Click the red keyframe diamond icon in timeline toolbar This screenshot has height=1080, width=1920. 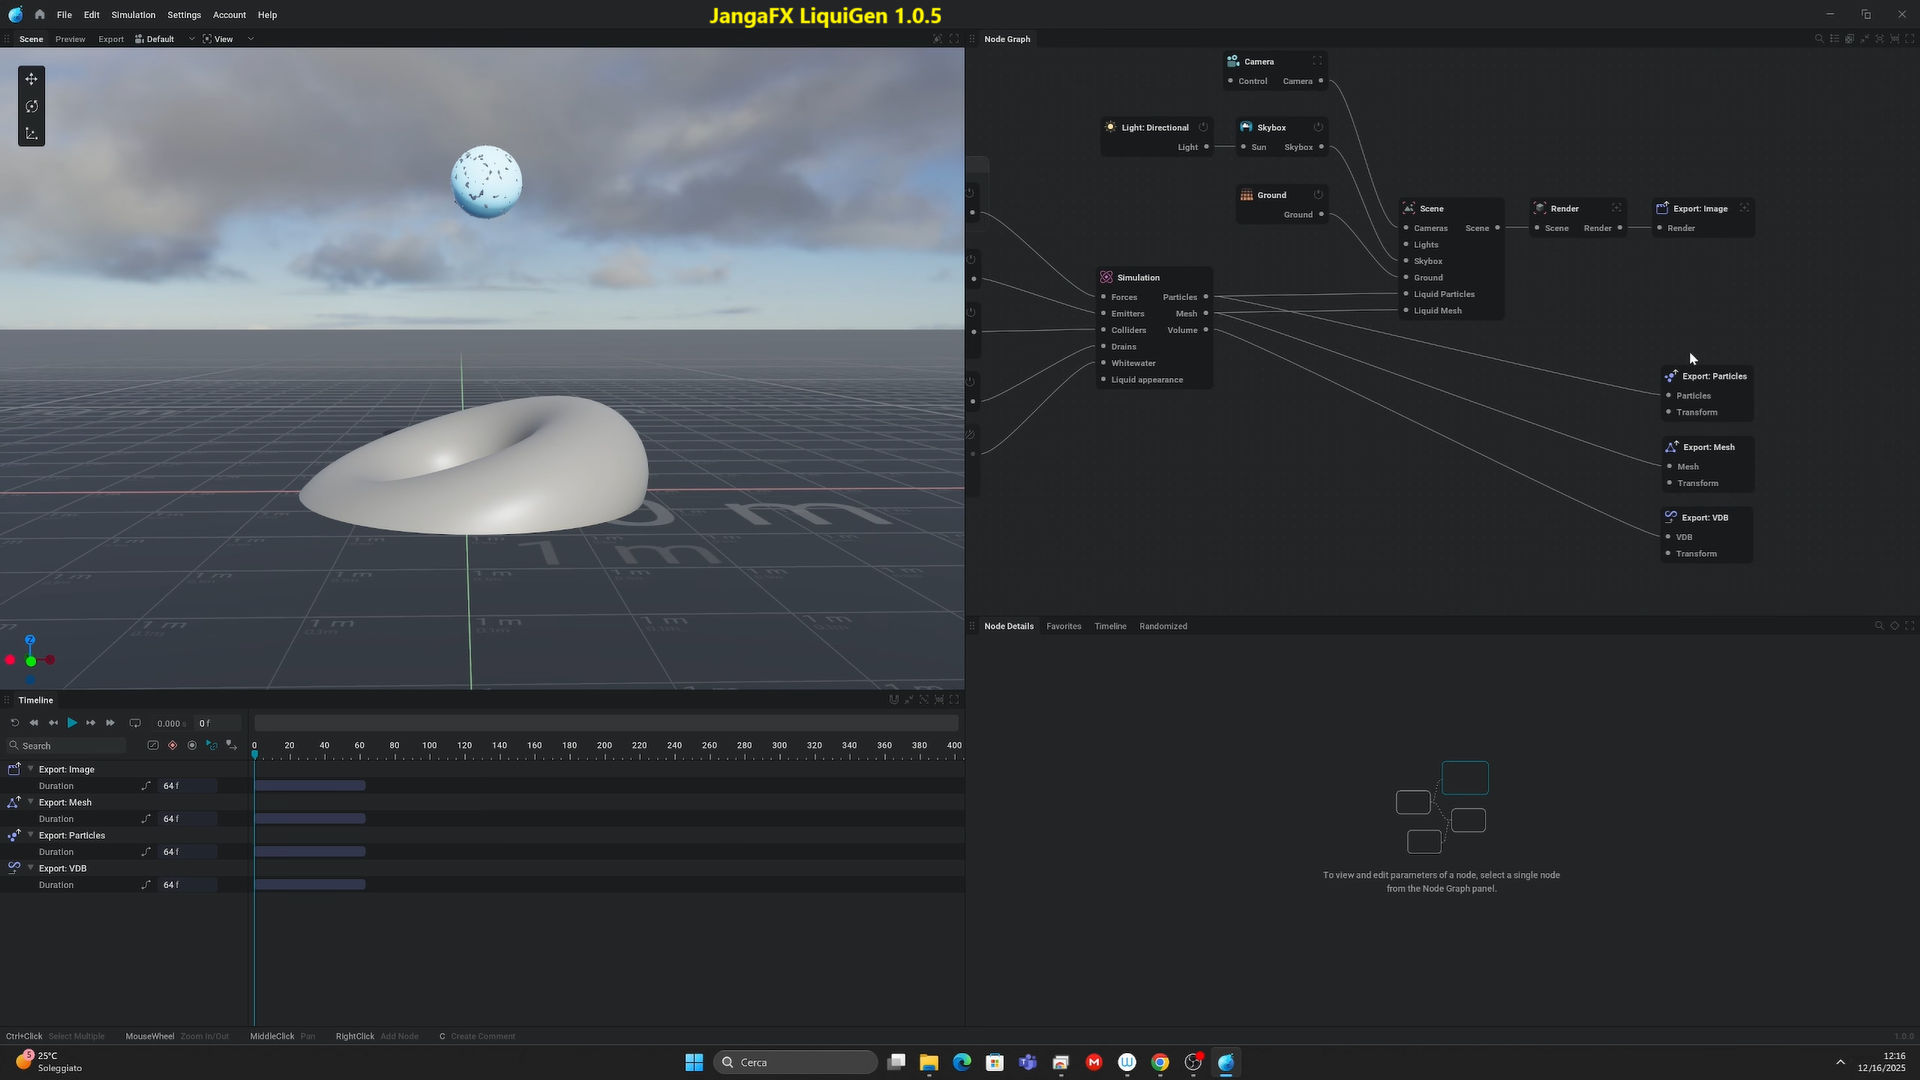172,745
